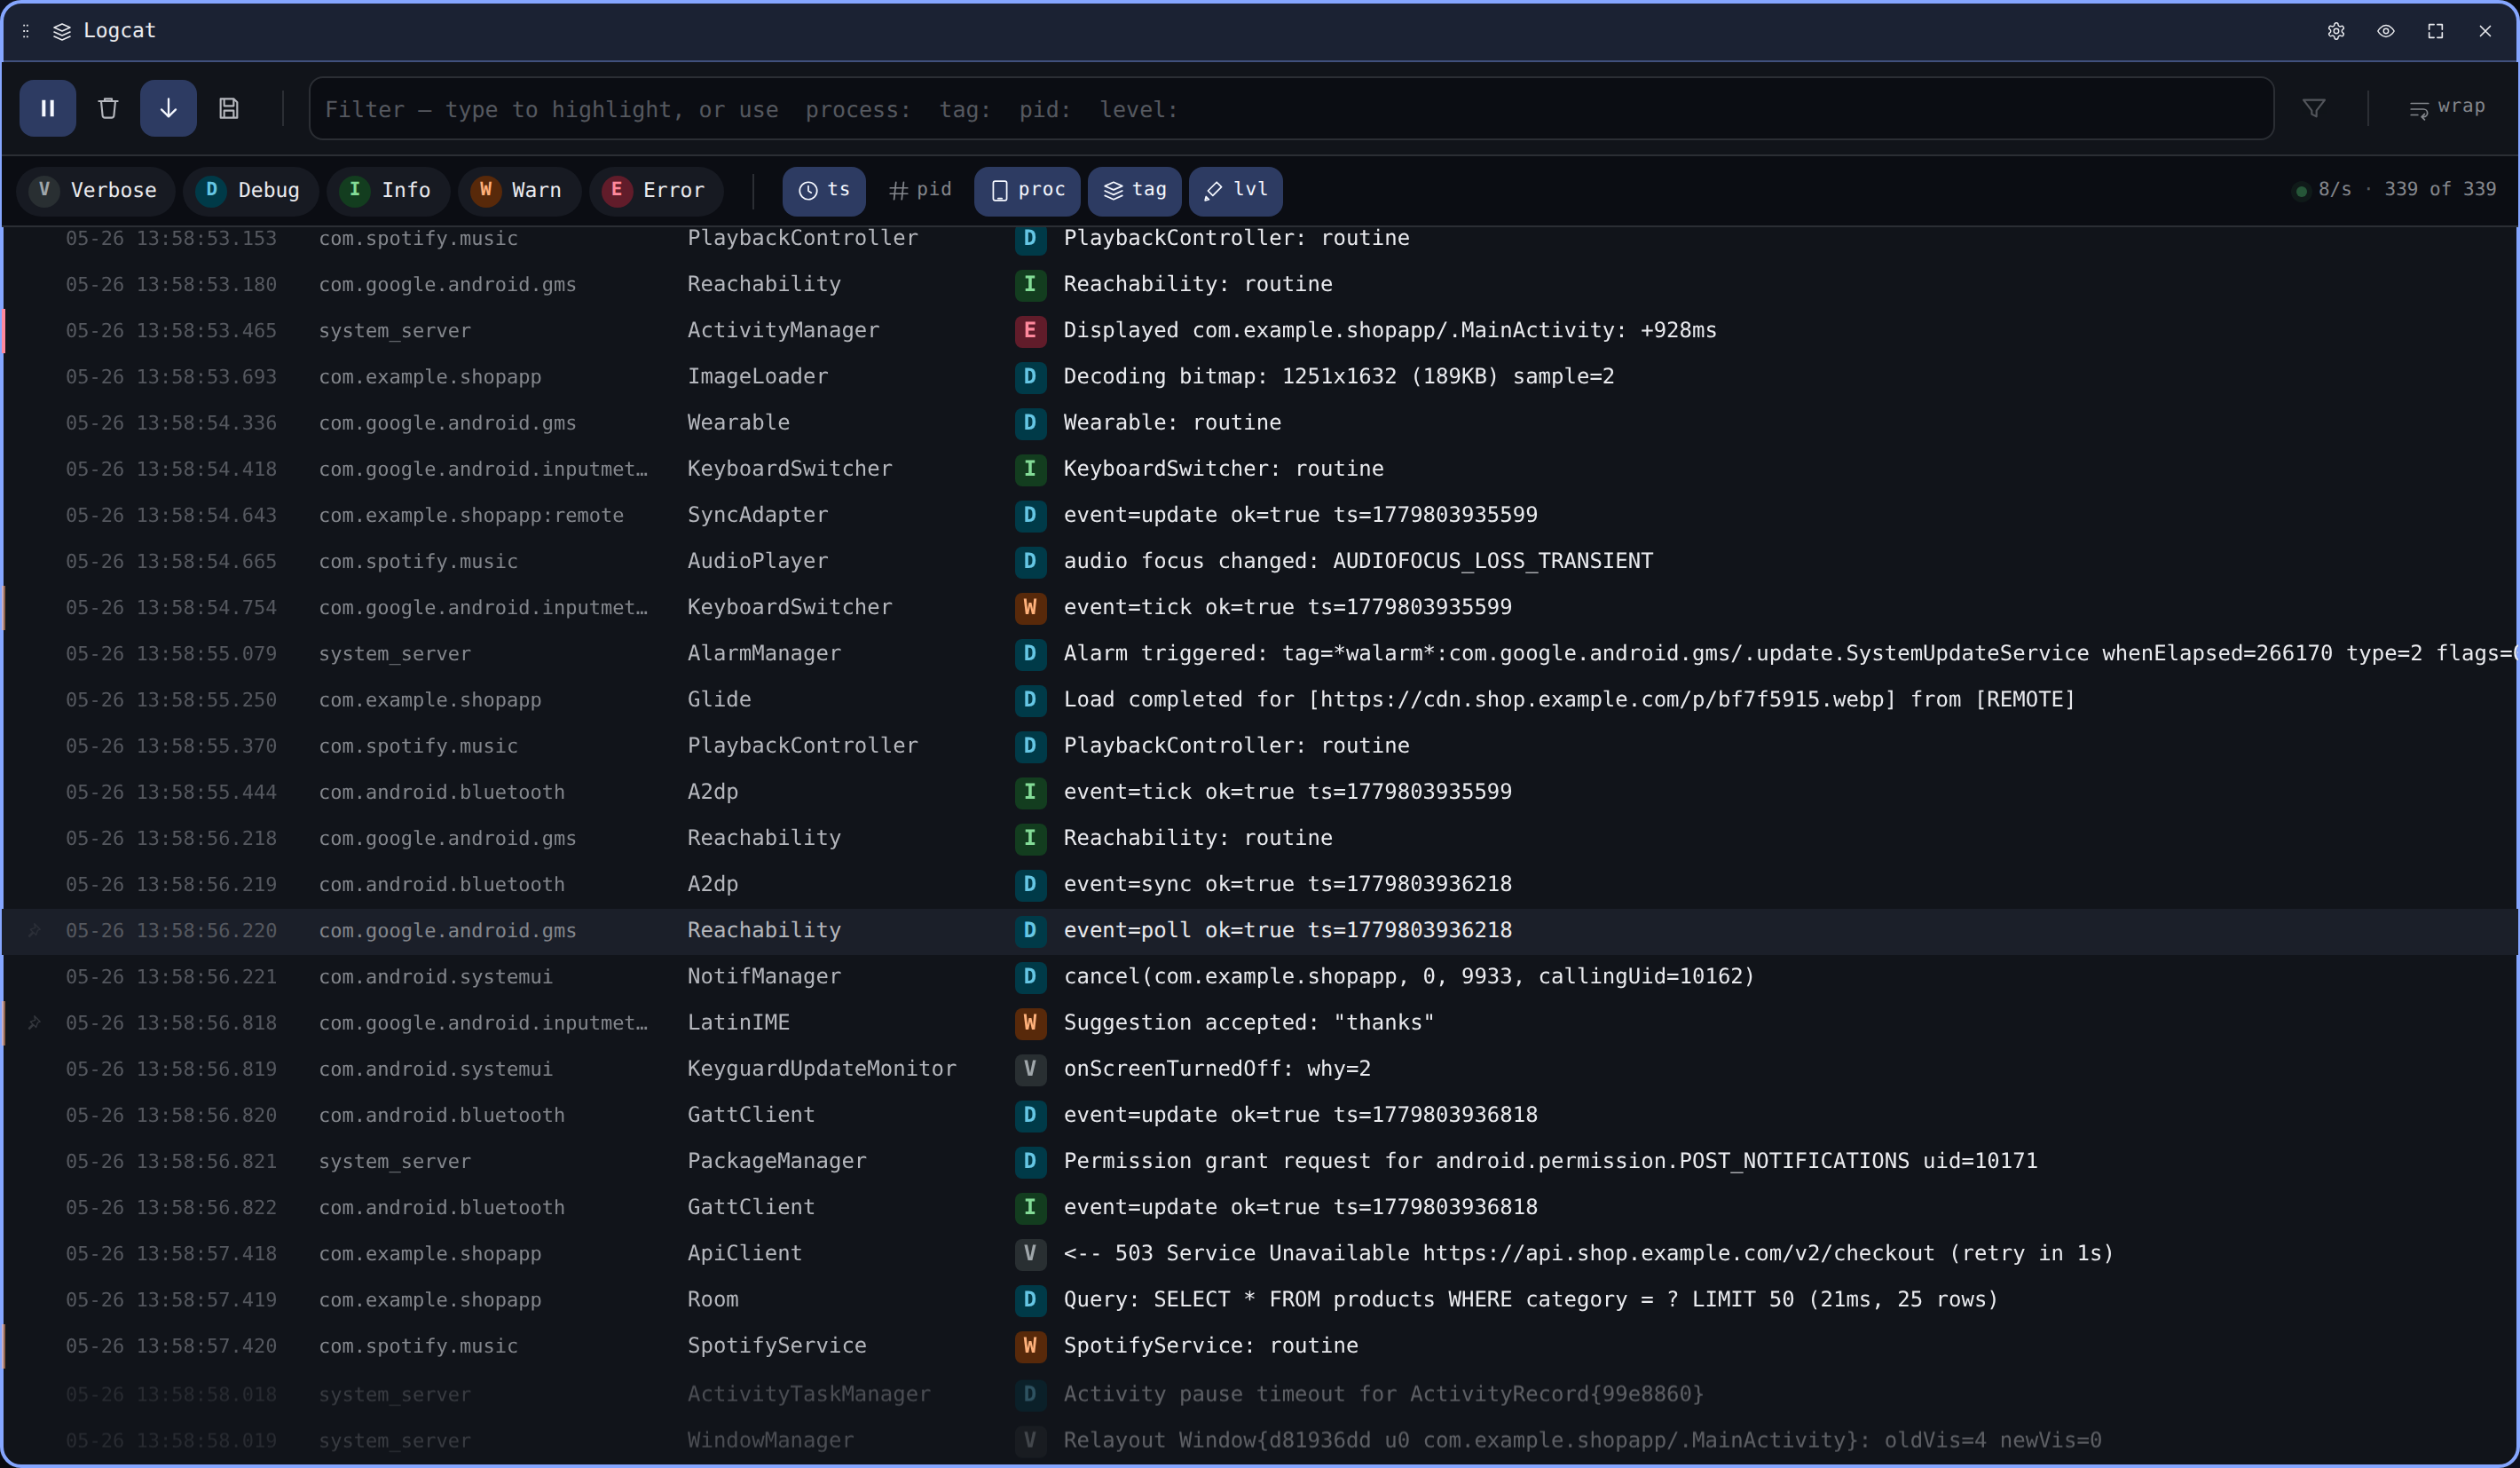The image size is (2520, 1468).
Task: Click 'SyncAdapter' tag cell
Action: [758, 515]
